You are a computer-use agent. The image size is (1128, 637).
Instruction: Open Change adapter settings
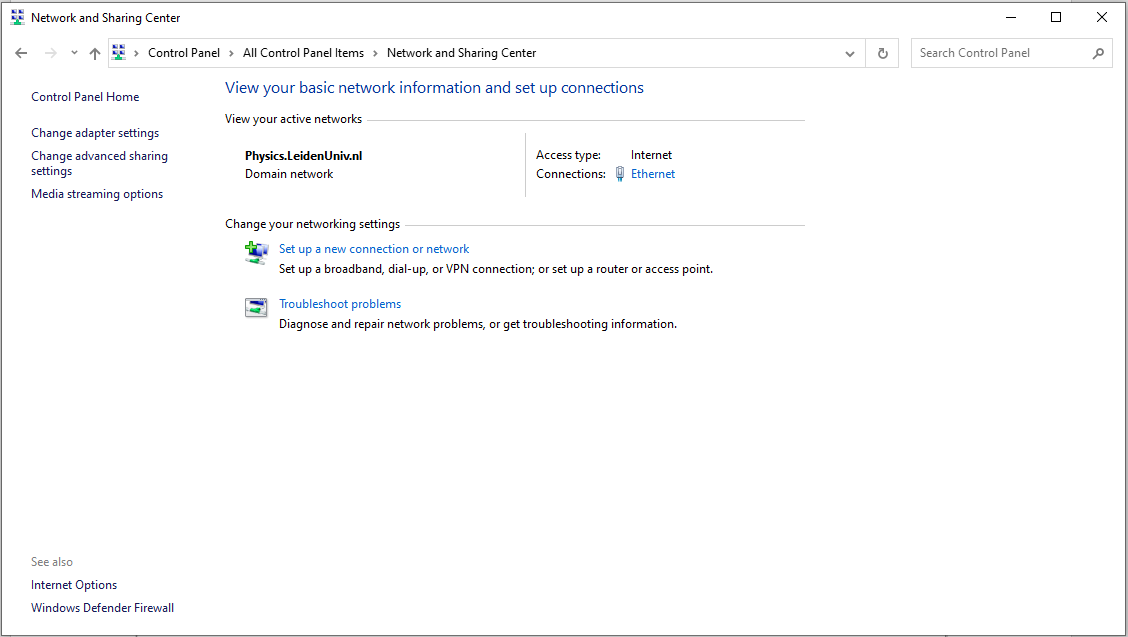click(x=95, y=133)
